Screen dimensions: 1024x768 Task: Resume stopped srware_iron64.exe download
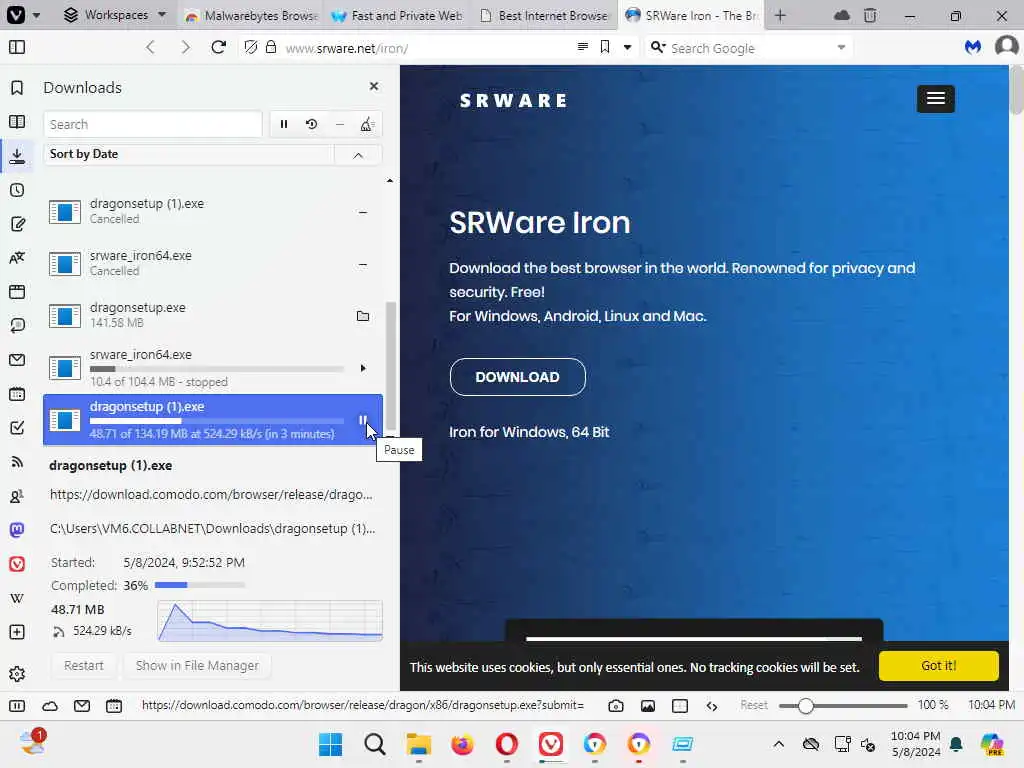pyautogui.click(x=363, y=368)
